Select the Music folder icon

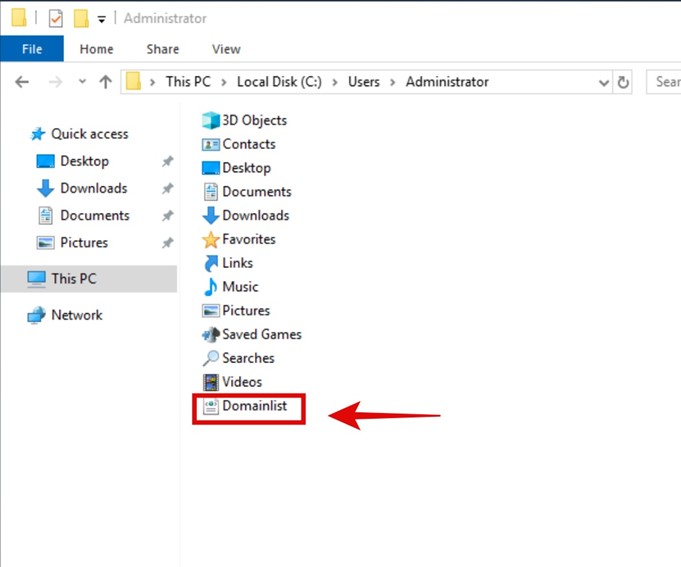pos(211,287)
